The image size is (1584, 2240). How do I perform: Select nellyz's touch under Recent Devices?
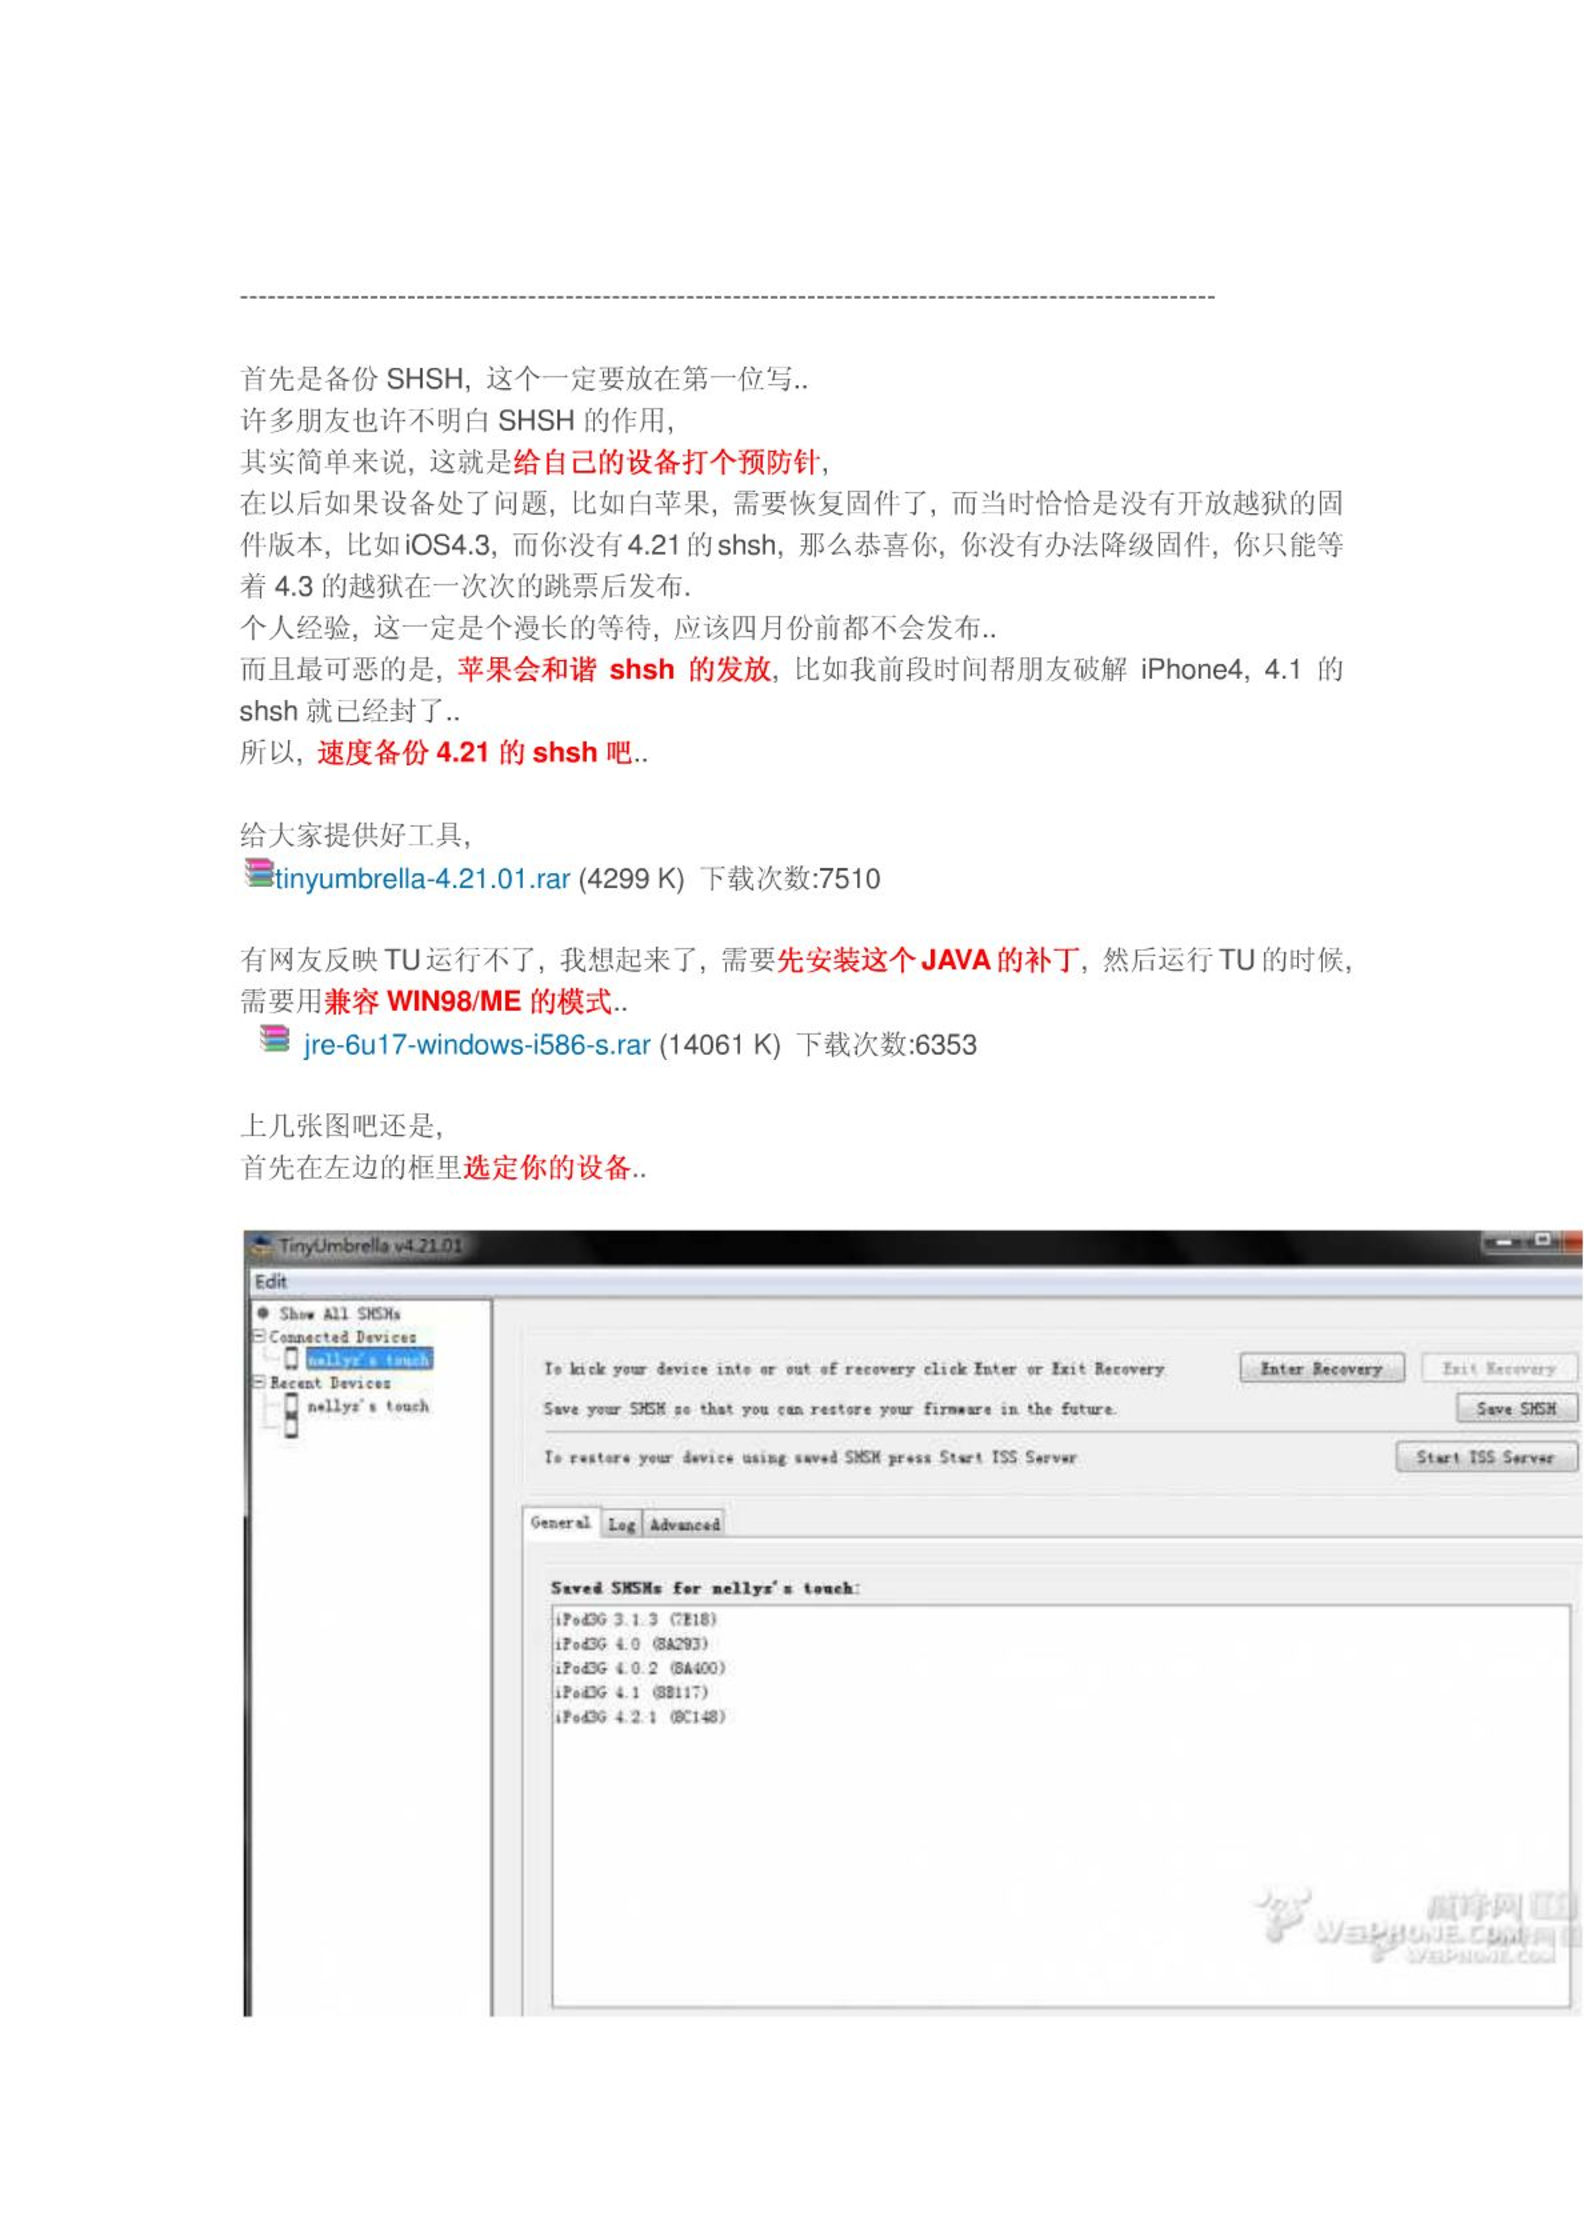[368, 1406]
